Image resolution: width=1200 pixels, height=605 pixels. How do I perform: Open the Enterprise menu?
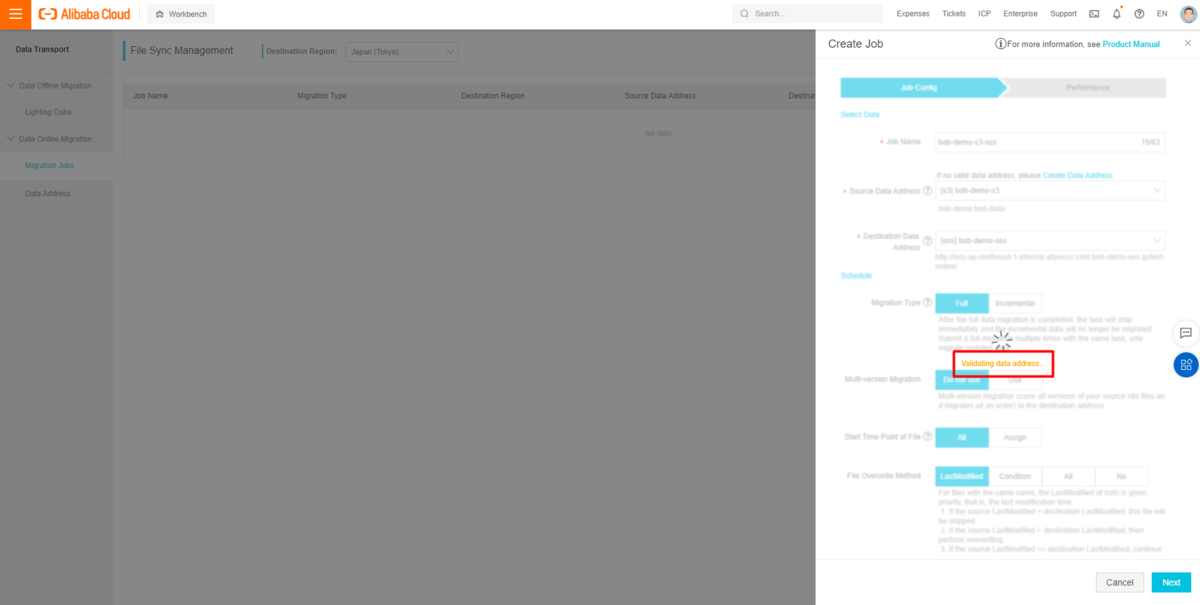(1021, 14)
